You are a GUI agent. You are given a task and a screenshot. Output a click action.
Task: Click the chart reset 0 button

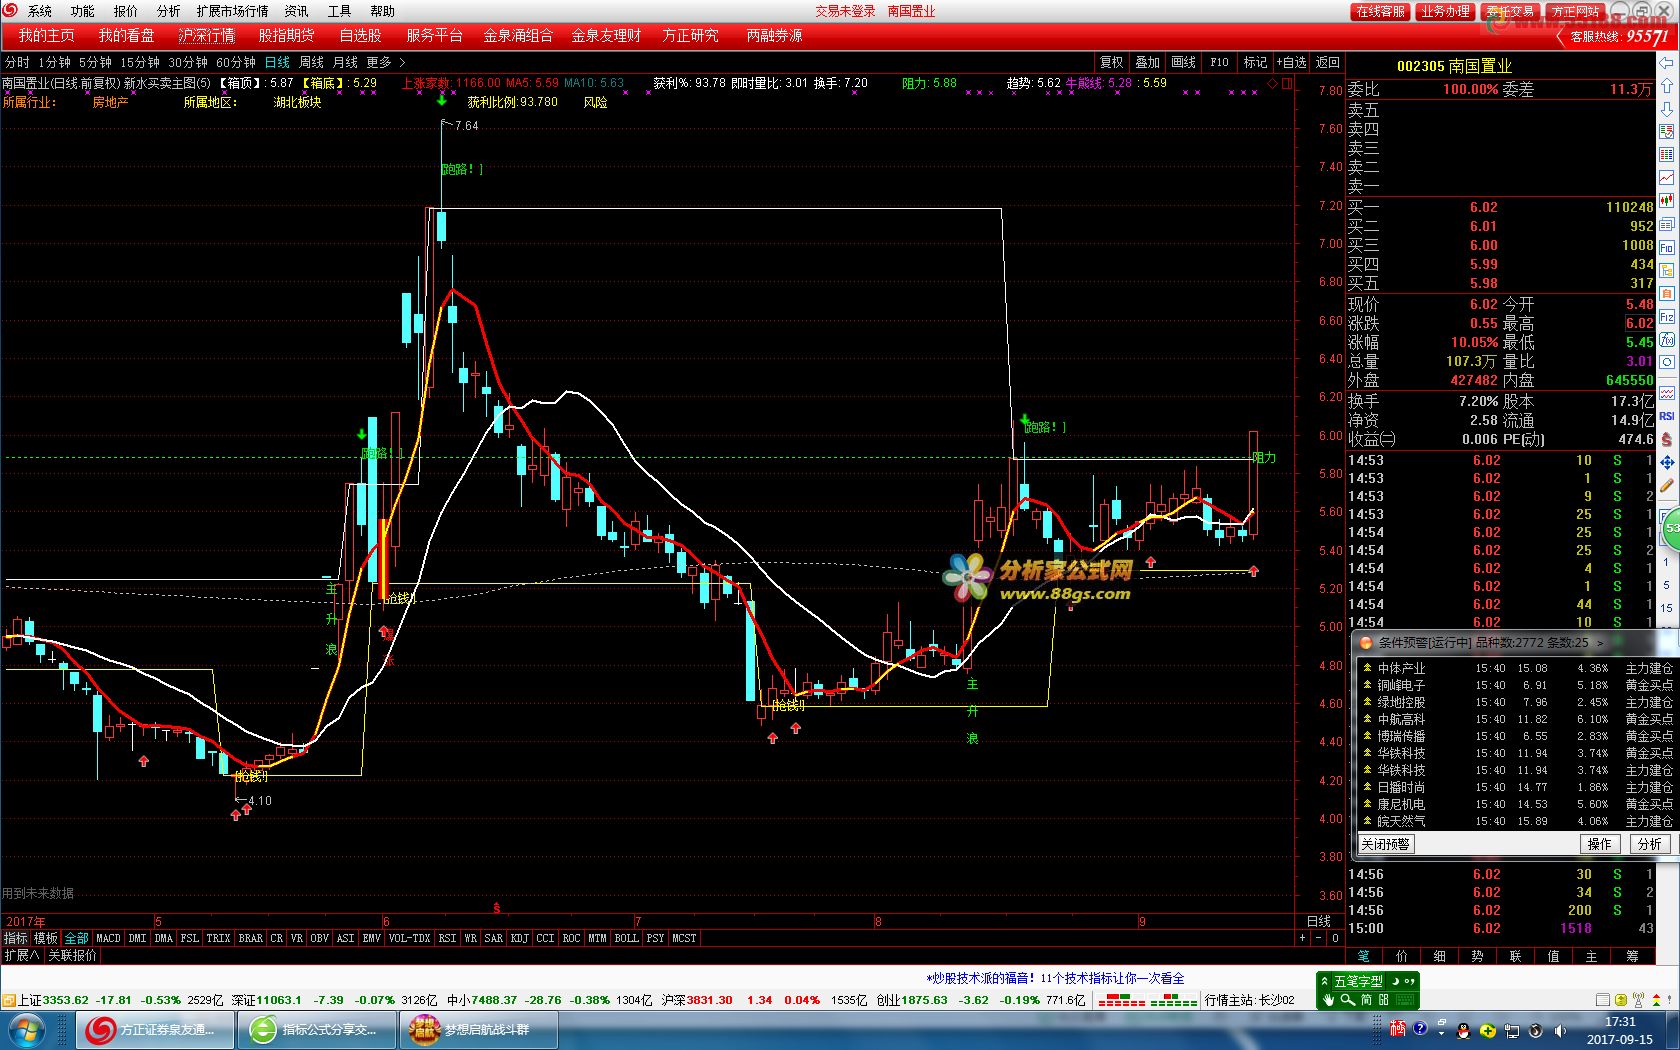pos(1335,938)
